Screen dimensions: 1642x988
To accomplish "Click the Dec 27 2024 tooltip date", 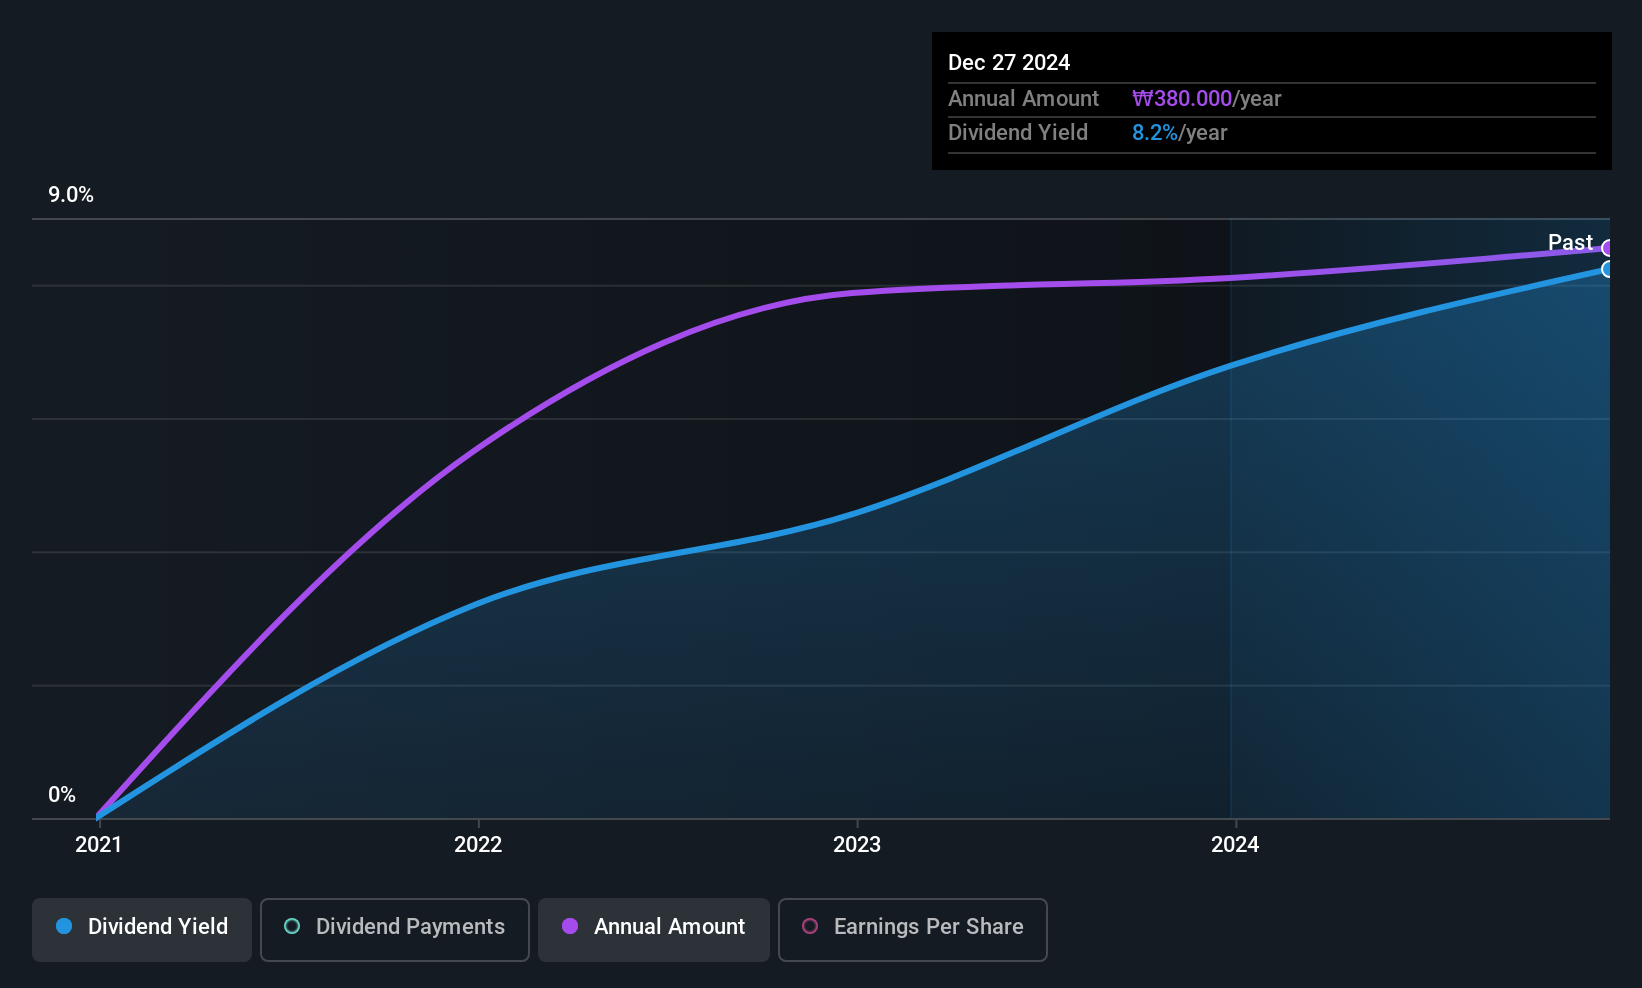I will point(1008,63).
